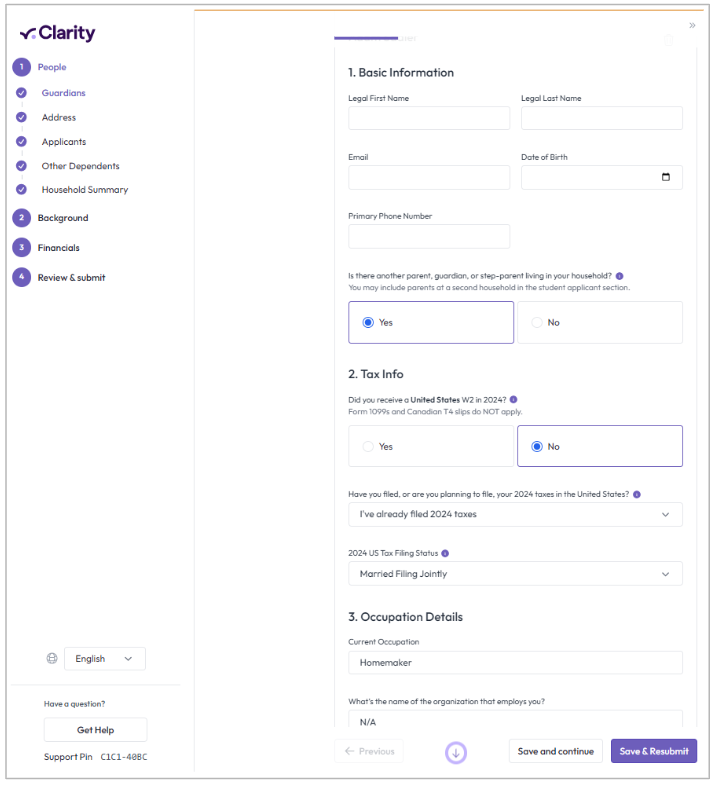Viewport: 714px width, 785px height.
Task: Click the Clarity logo icon
Action: (x=28, y=34)
